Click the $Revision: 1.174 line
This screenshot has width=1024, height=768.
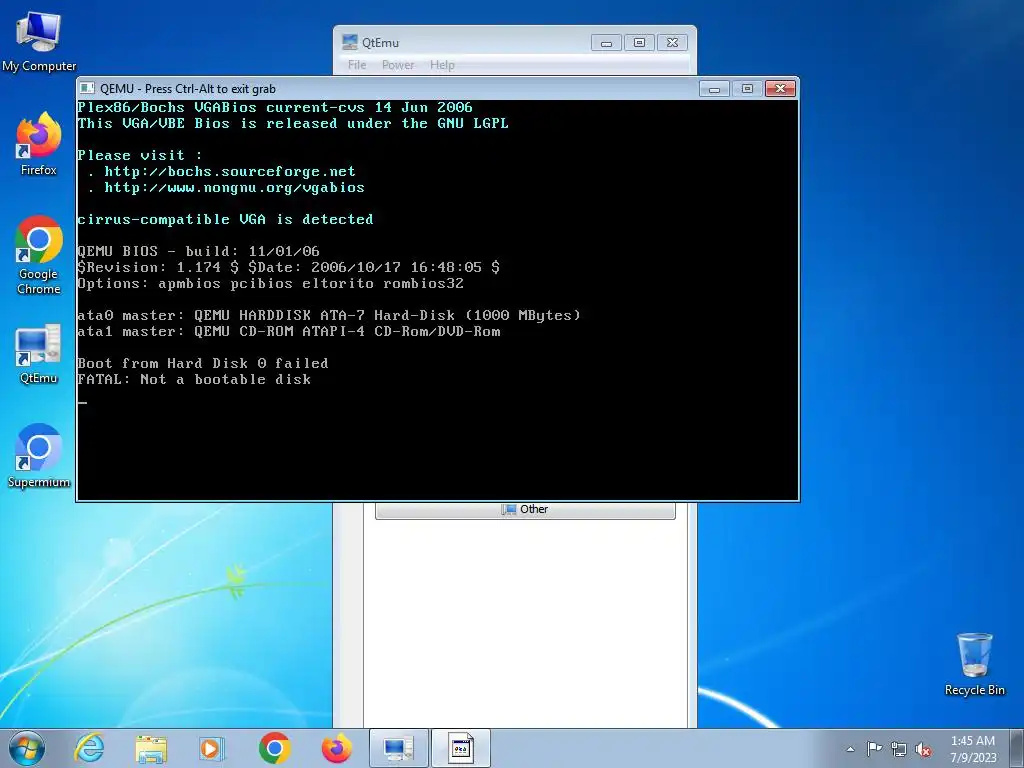(x=289, y=267)
